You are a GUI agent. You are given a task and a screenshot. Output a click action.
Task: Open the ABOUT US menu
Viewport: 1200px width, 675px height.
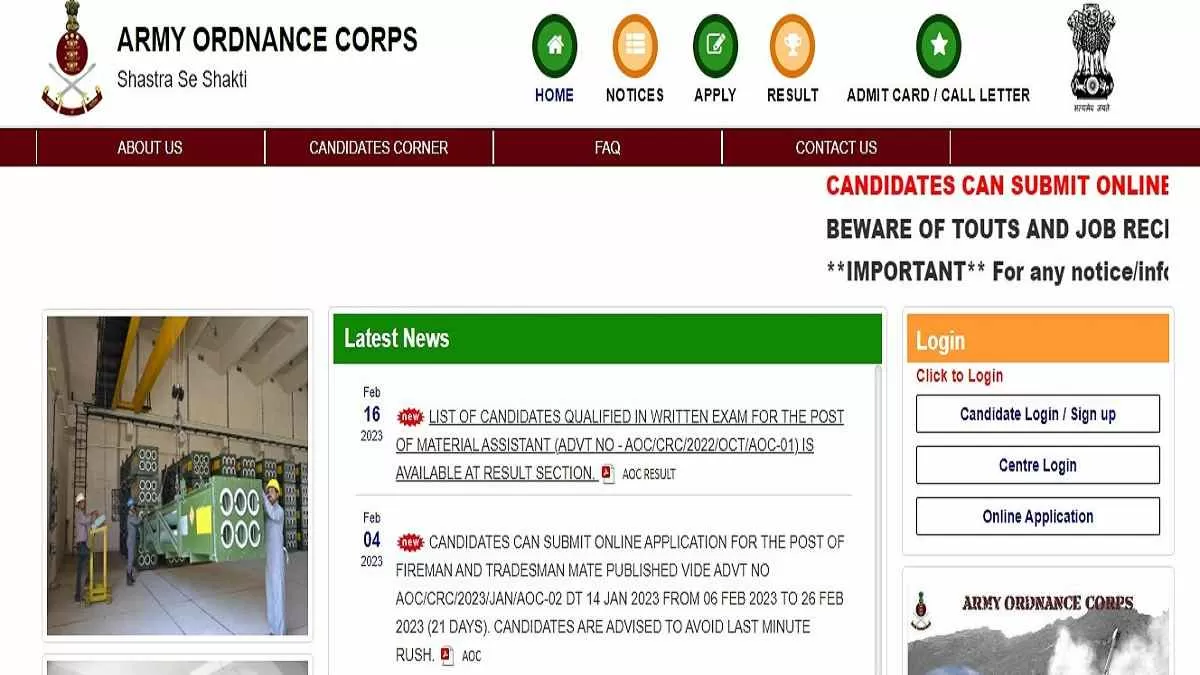[x=150, y=147]
